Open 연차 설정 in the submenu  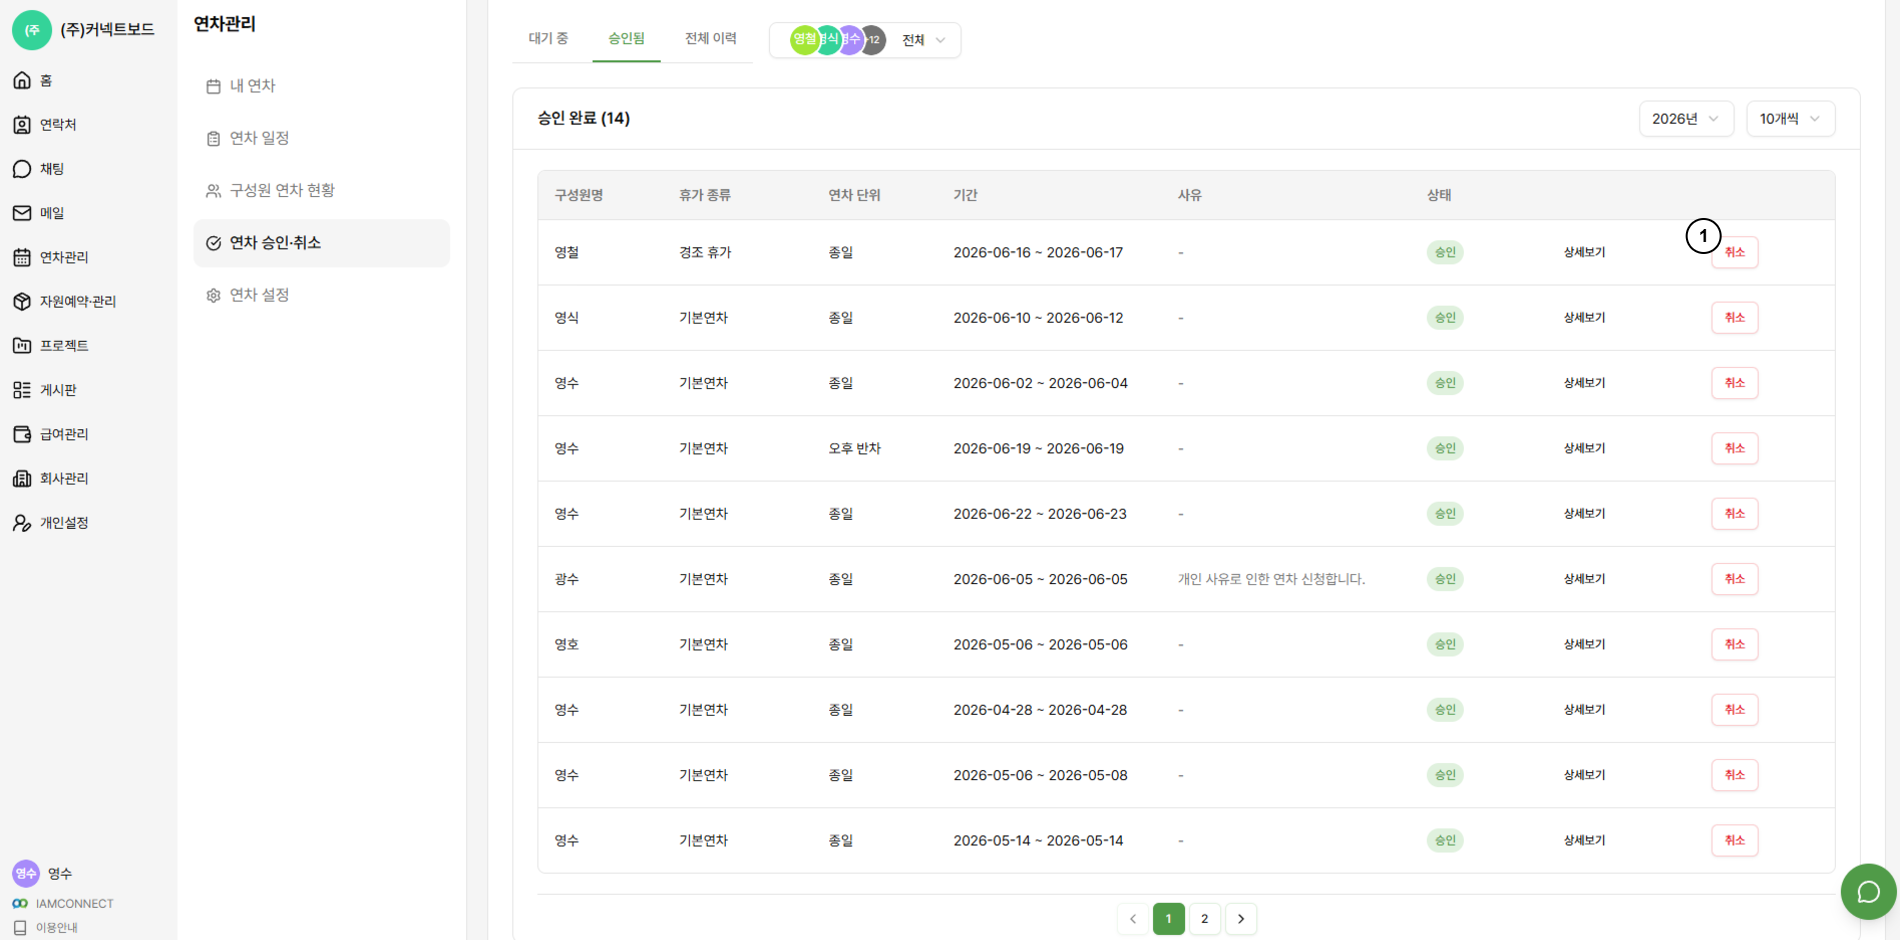(x=322, y=295)
